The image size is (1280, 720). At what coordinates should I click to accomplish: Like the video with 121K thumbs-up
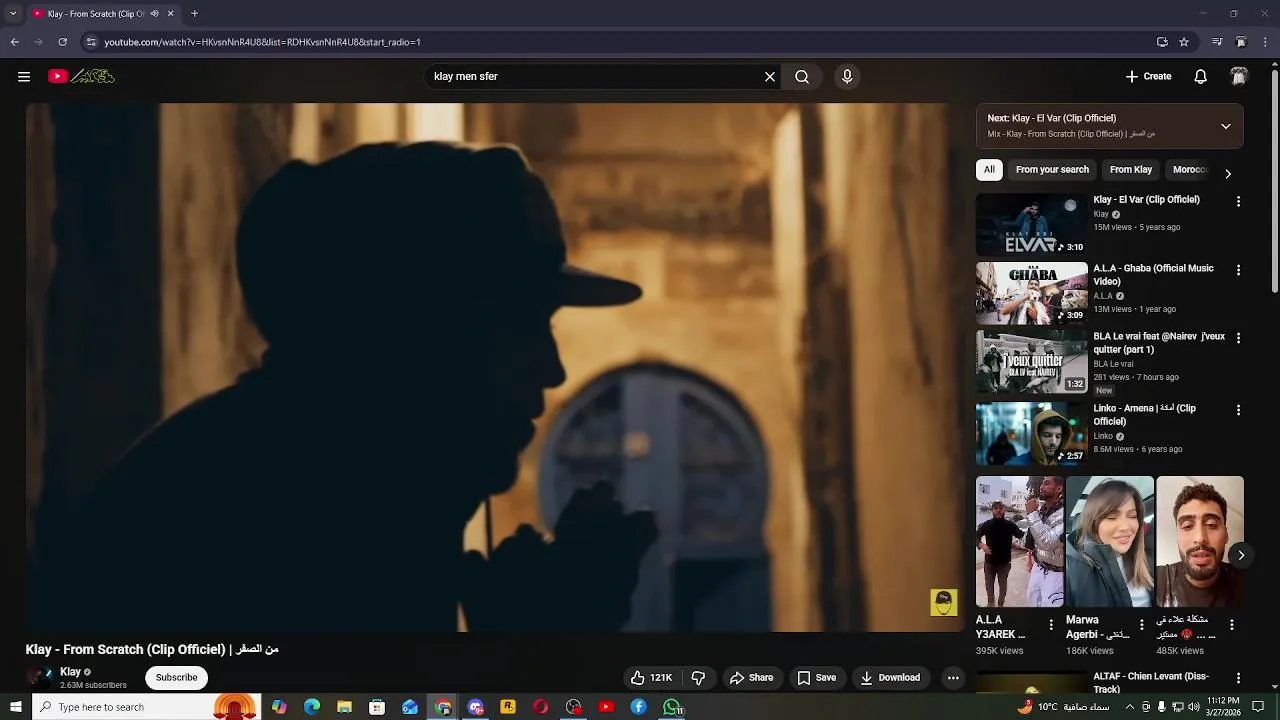tap(651, 677)
